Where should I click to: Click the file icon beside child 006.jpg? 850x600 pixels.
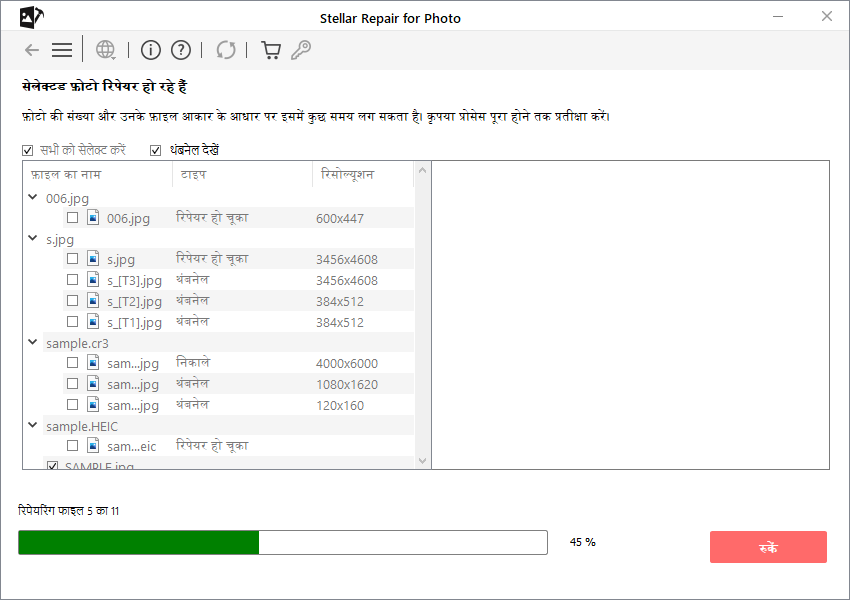93,217
